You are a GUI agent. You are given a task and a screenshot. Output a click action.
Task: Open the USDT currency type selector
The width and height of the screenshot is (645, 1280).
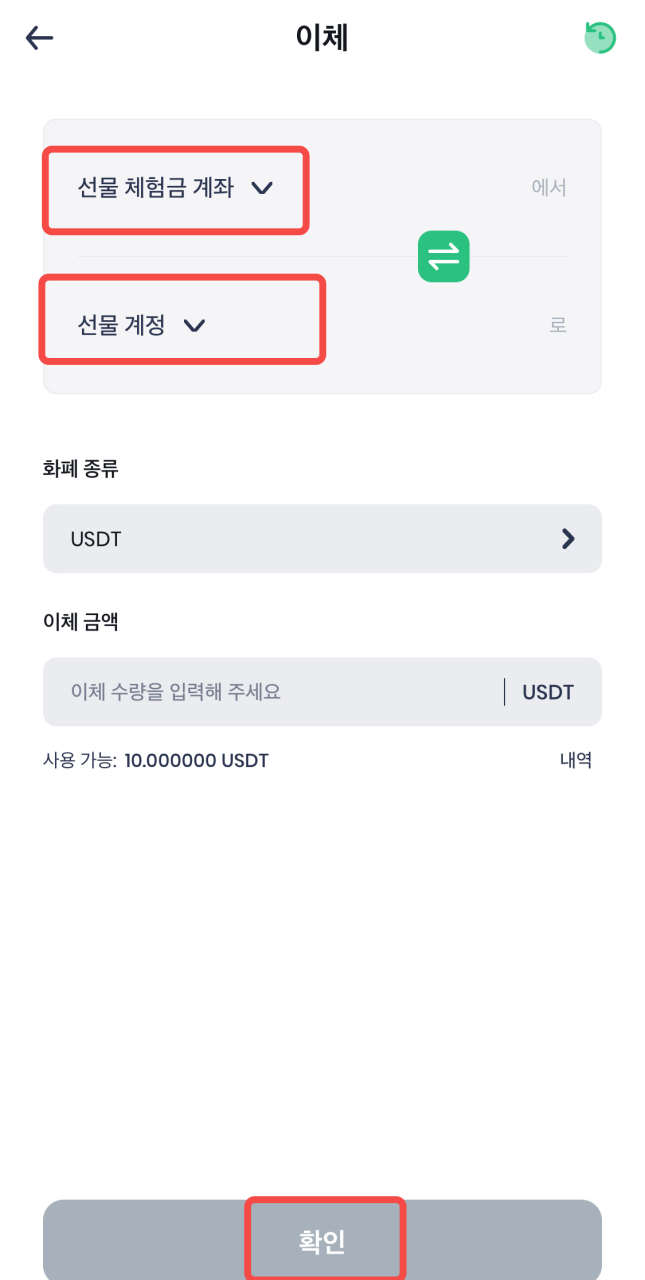(322, 539)
